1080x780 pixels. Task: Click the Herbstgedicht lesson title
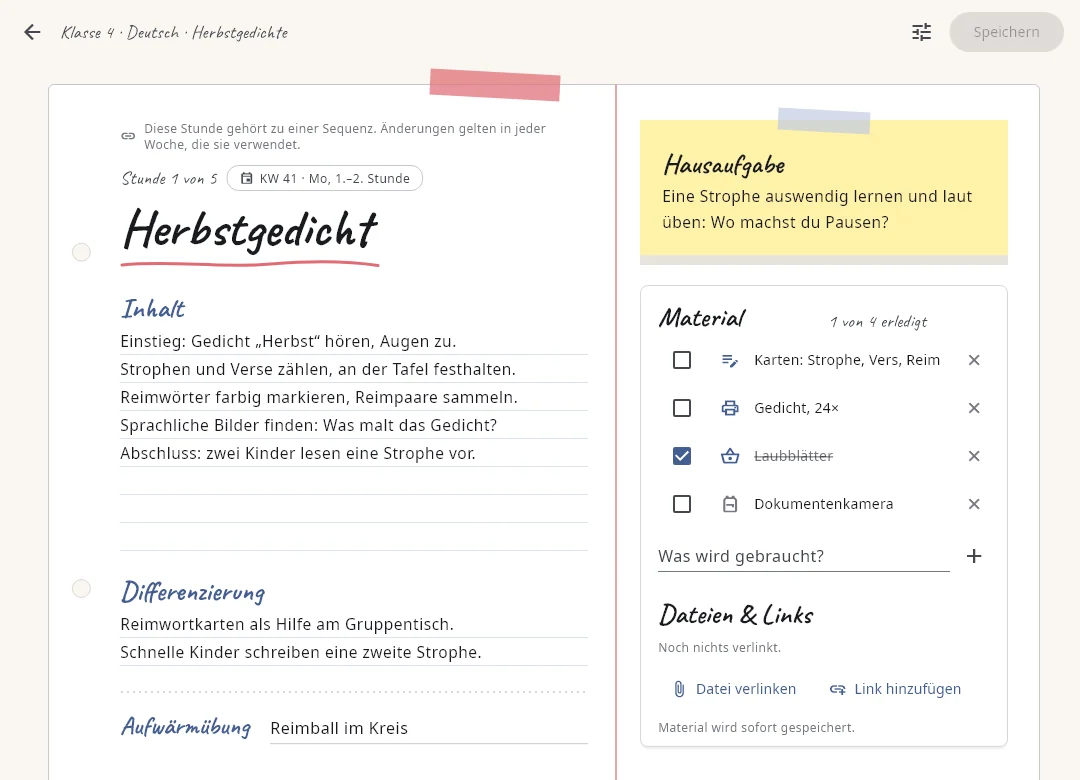tap(250, 230)
